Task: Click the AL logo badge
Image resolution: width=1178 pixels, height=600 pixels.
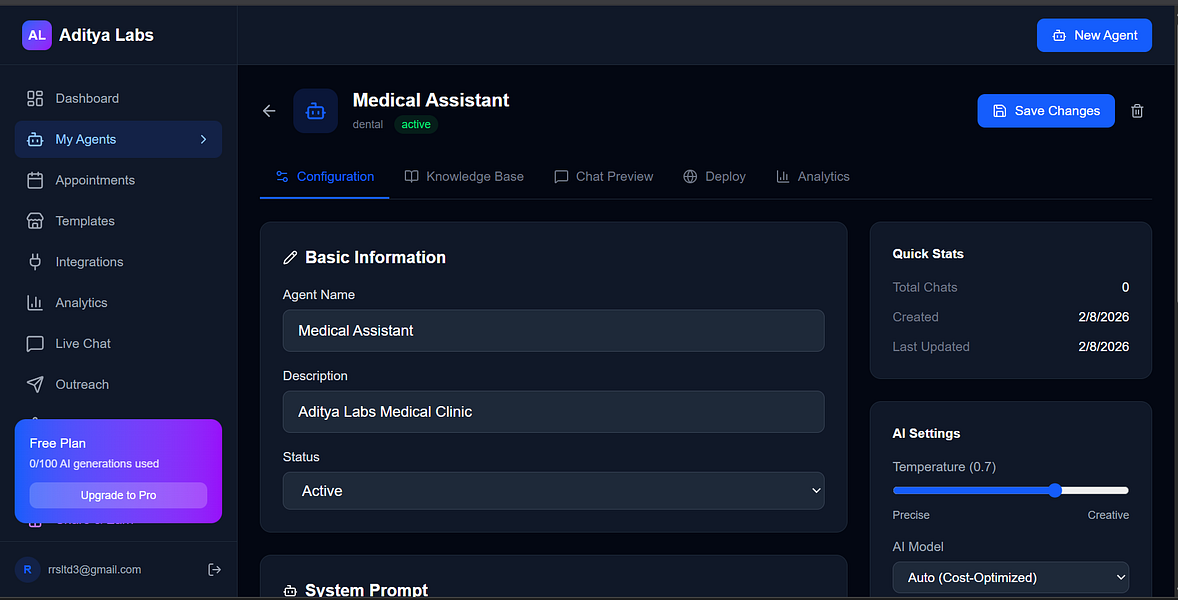Action: (x=37, y=35)
